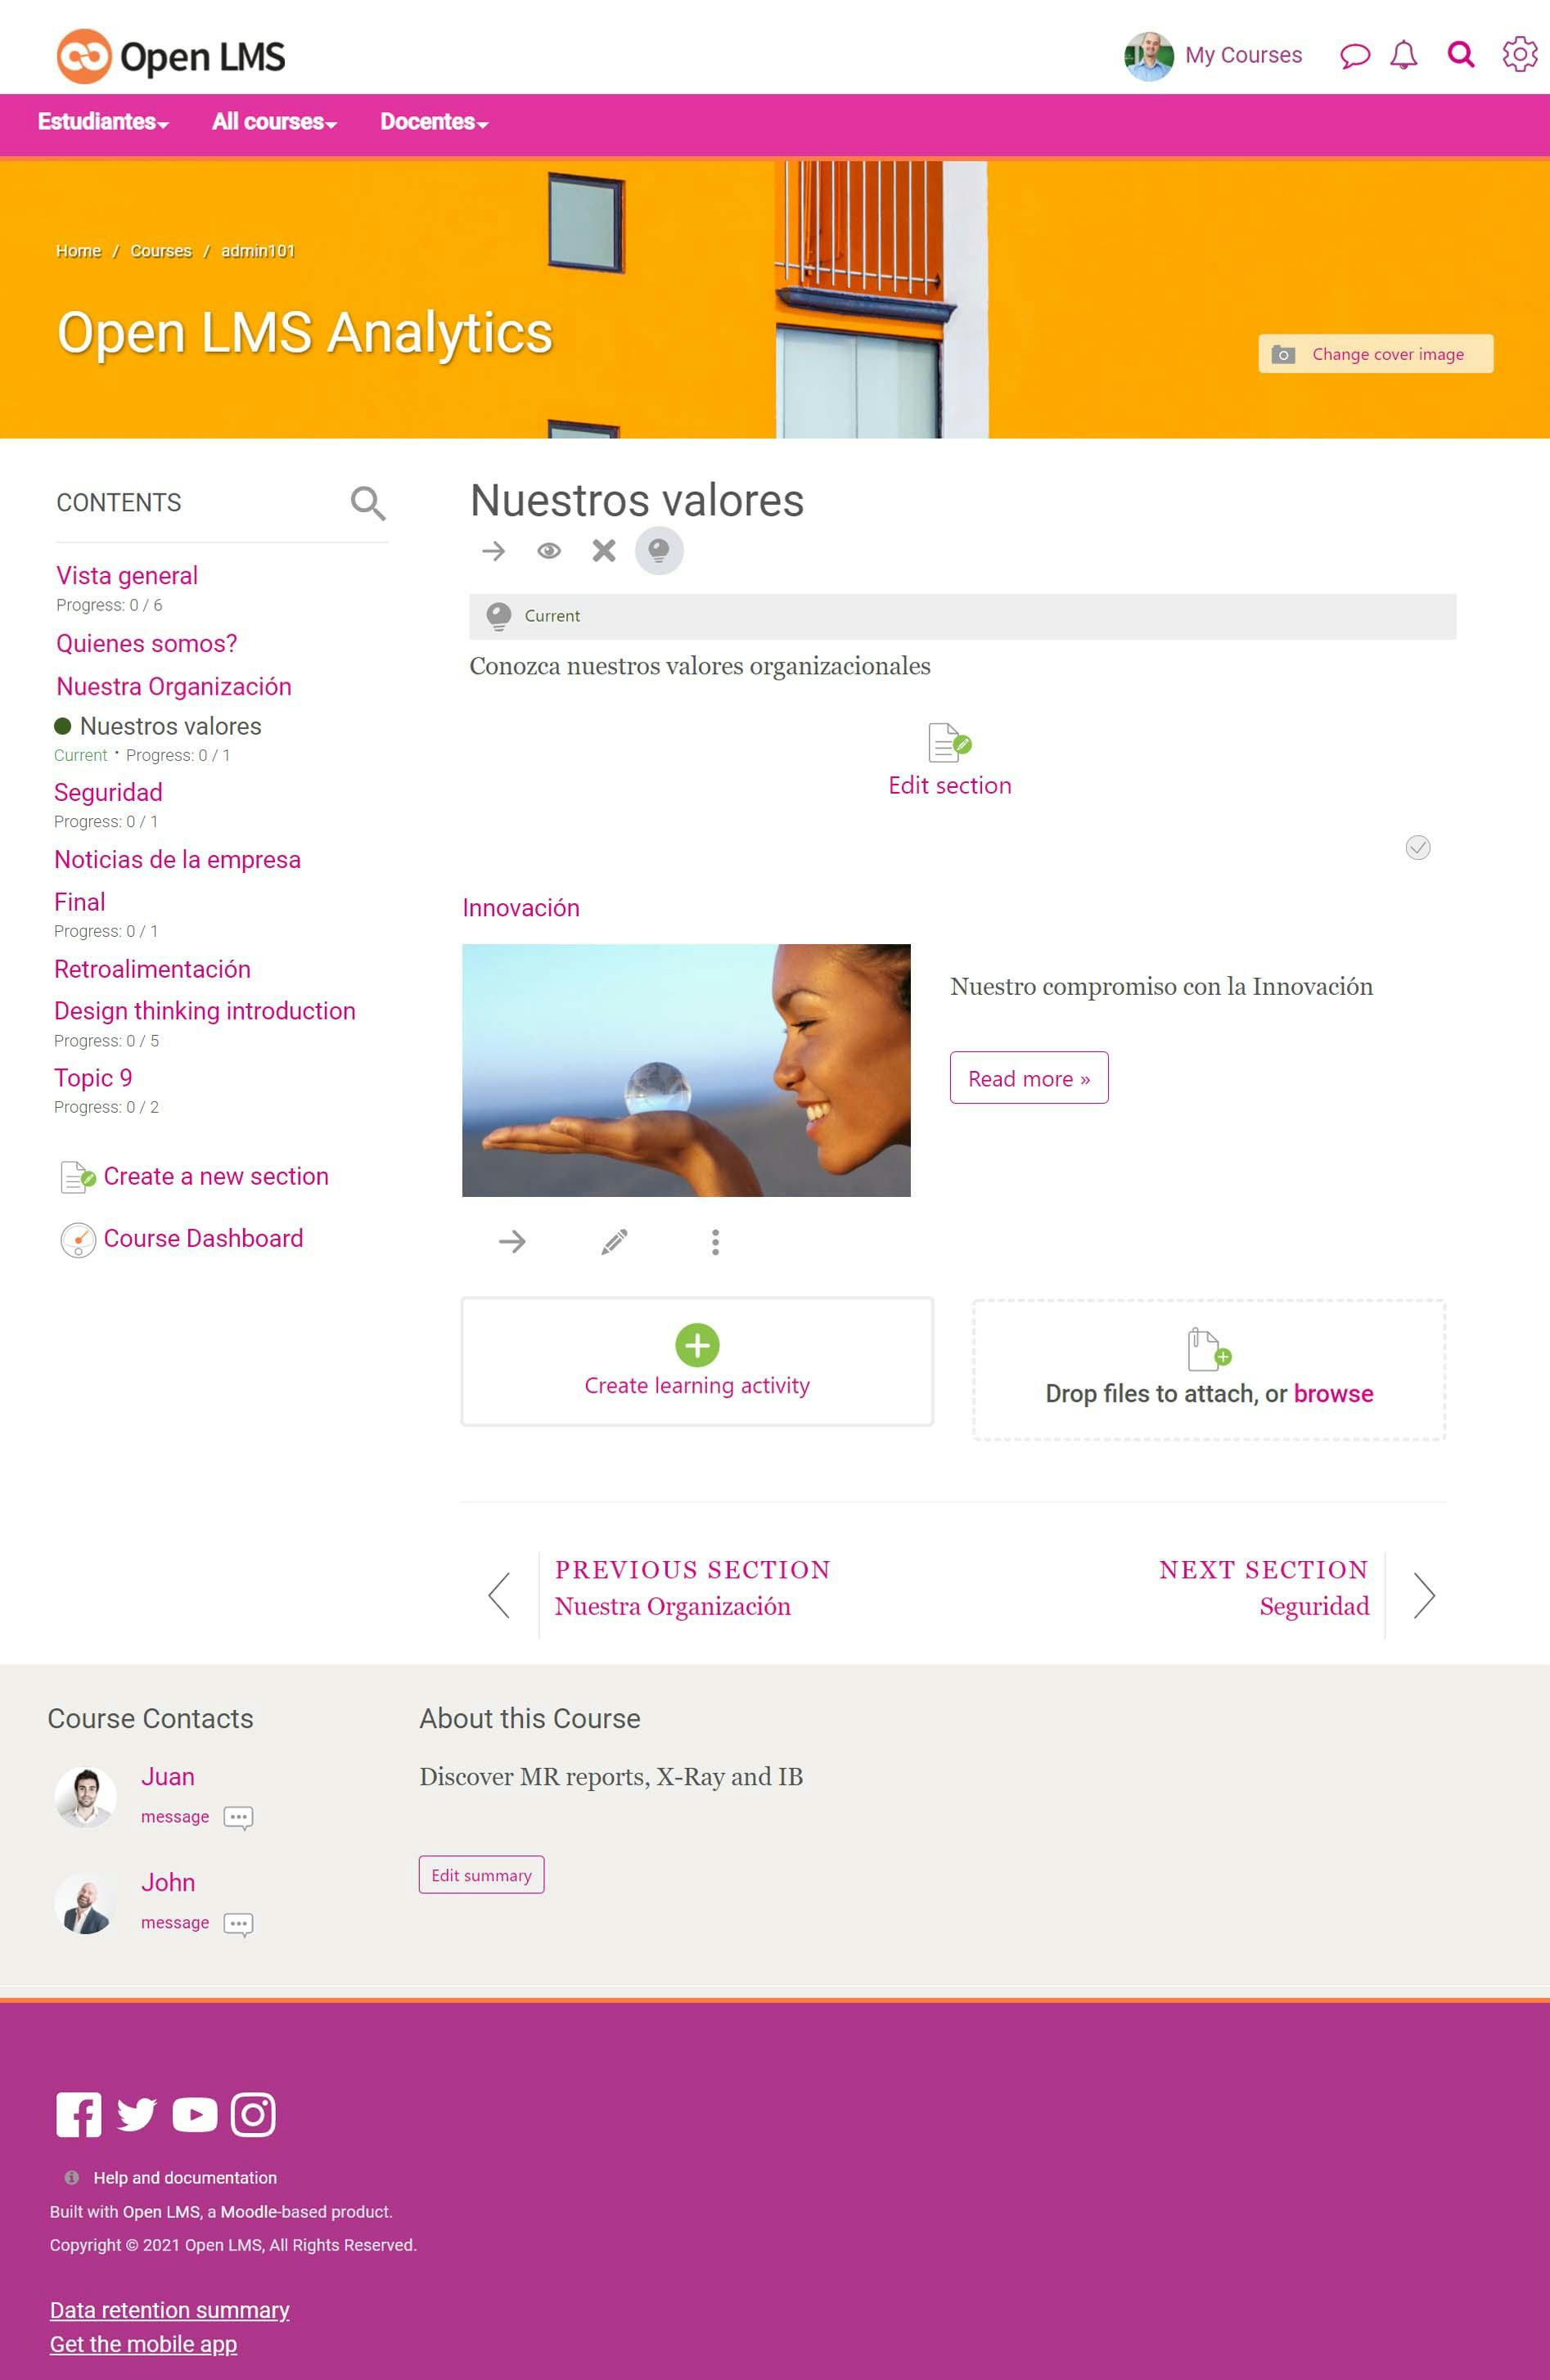Viewport: 1550px width, 2380px height.
Task: Click Change cover image button
Action: pos(1376,354)
